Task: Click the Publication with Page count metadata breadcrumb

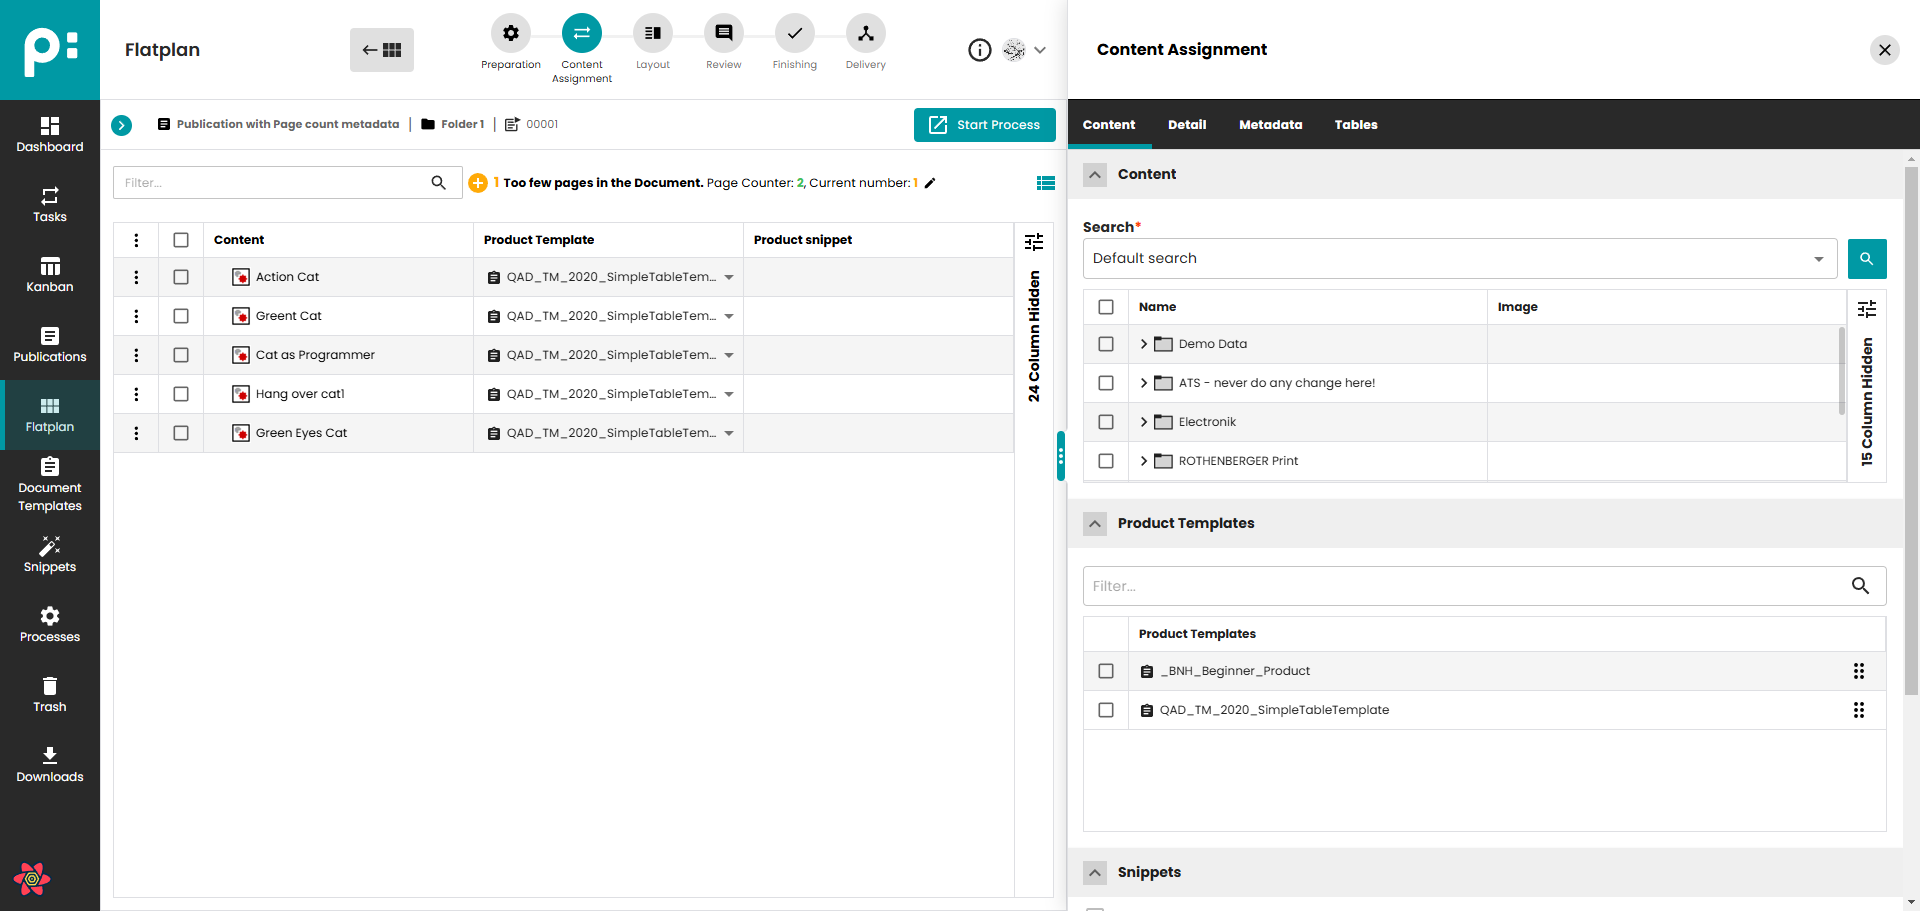Action: tap(287, 125)
